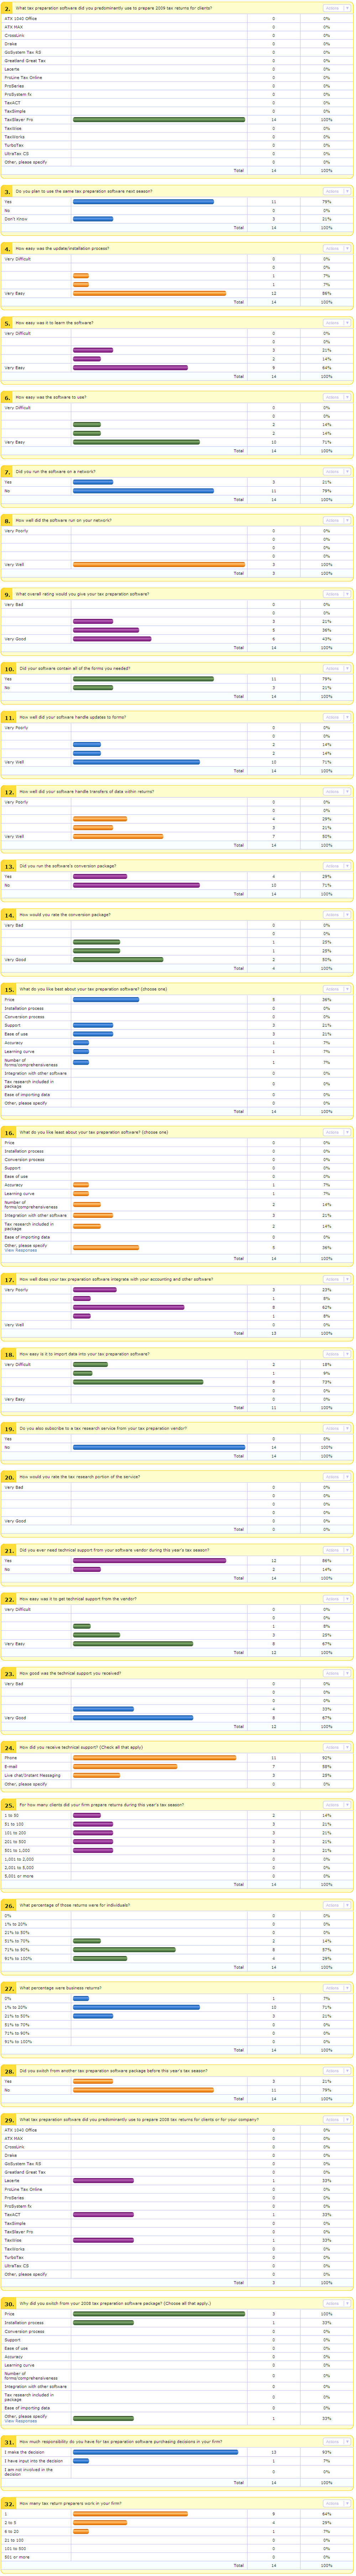Click the question 2 number badge

[x=8, y=8]
